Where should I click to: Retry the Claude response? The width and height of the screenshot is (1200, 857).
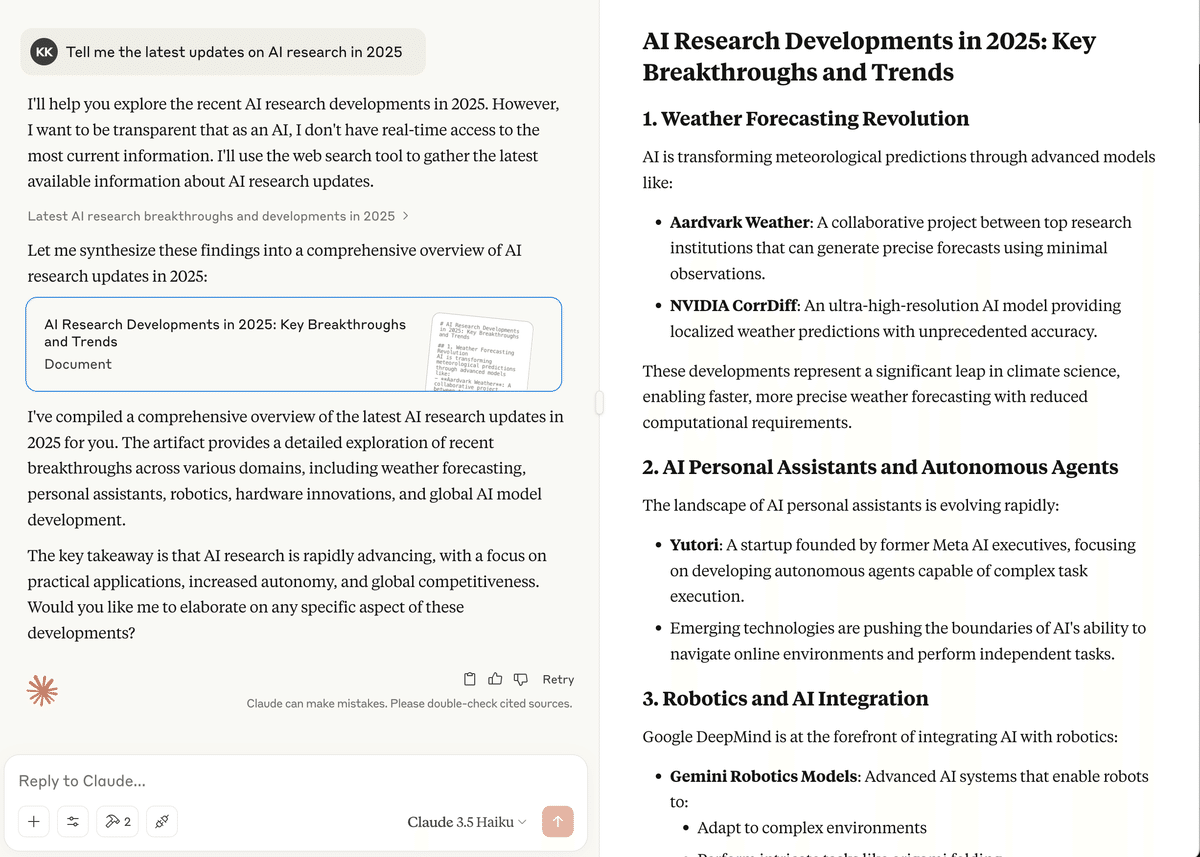pyautogui.click(x=558, y=679)
